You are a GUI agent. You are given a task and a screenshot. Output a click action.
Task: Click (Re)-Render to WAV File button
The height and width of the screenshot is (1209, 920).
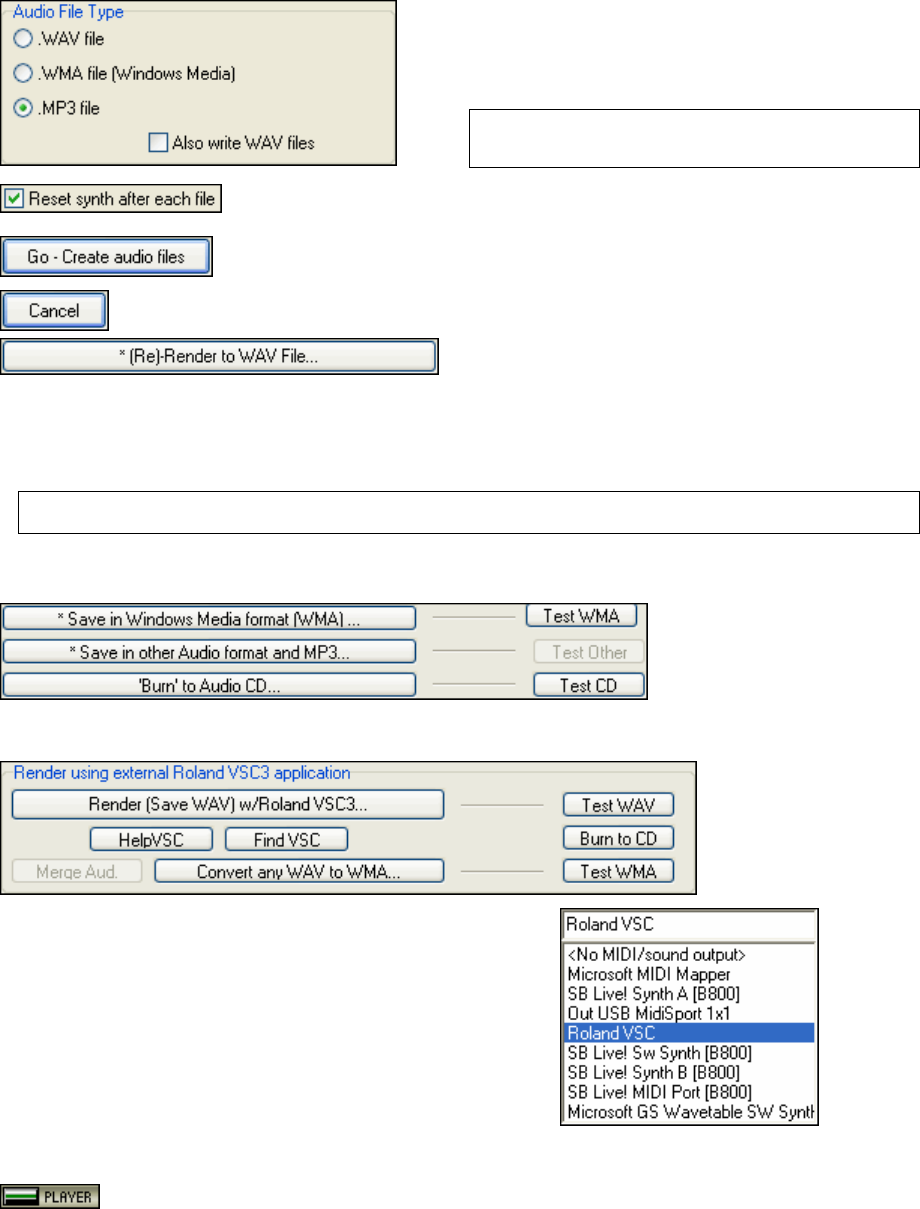coord(219,357)
